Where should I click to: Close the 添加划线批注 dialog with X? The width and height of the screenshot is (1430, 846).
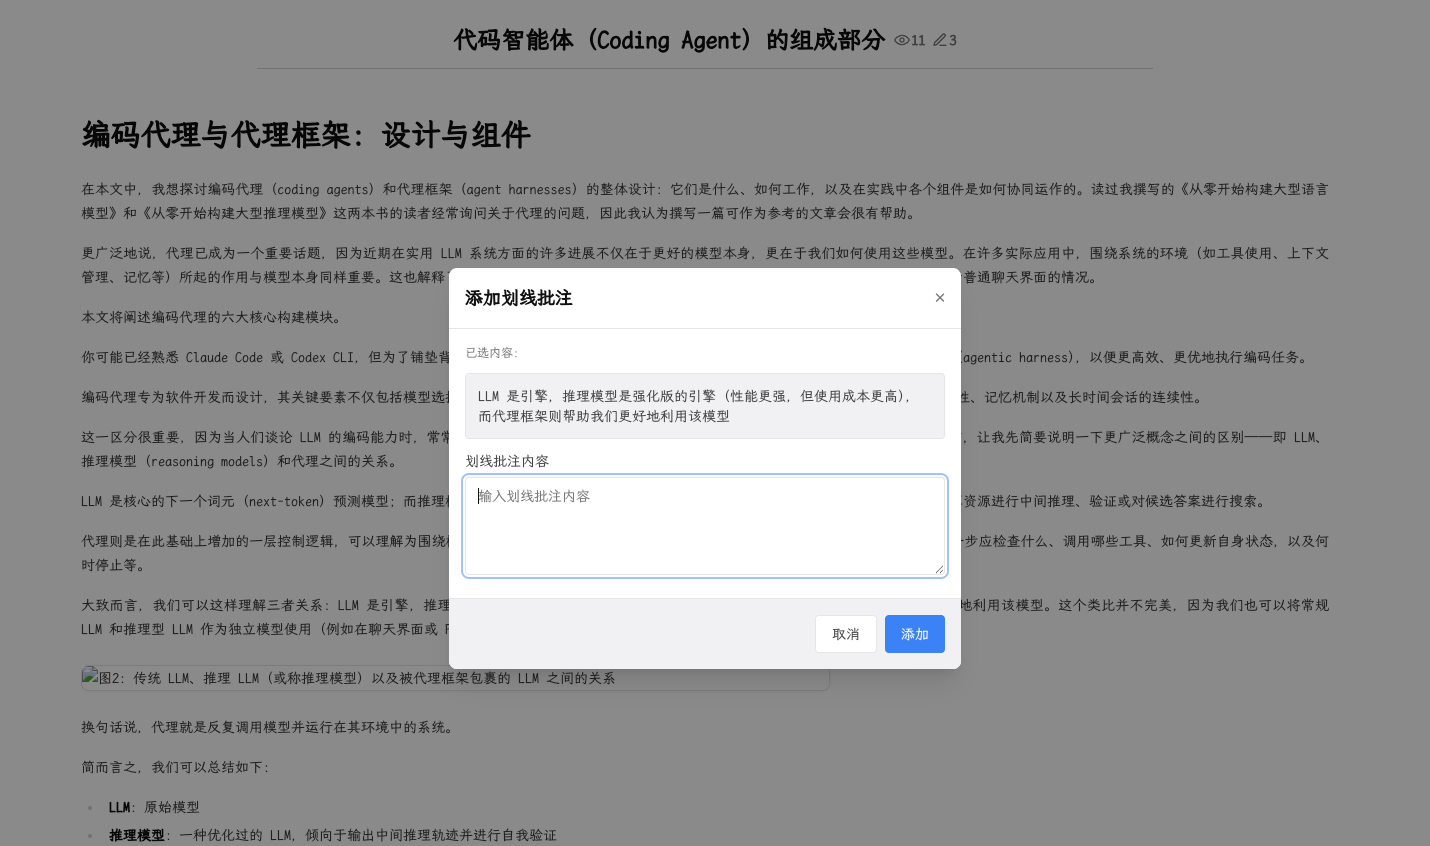[x=940, y=298]
